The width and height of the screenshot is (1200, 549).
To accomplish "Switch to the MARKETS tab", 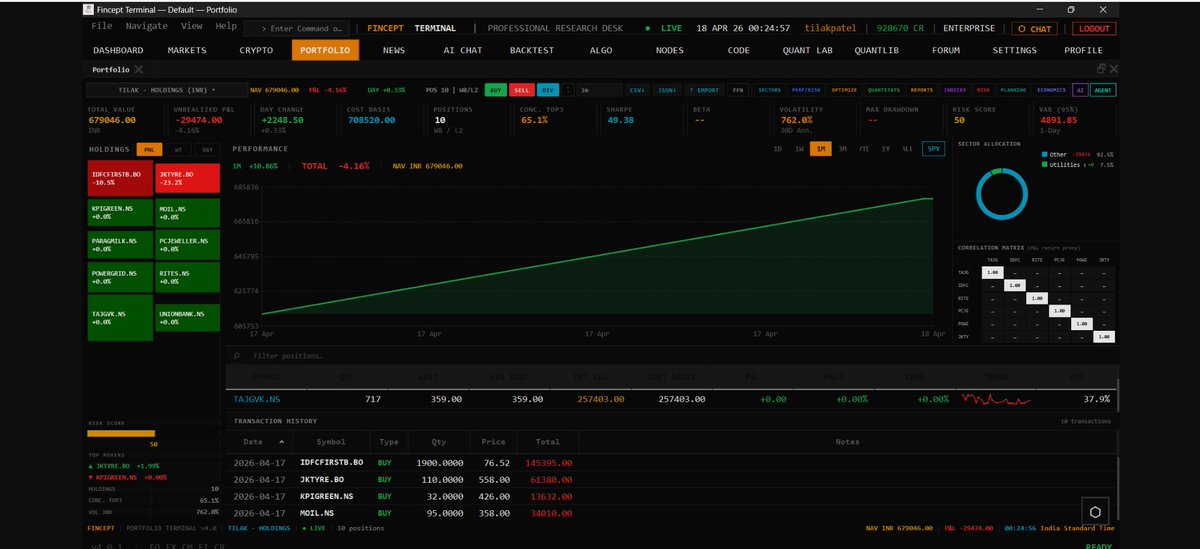I will 187,50.
